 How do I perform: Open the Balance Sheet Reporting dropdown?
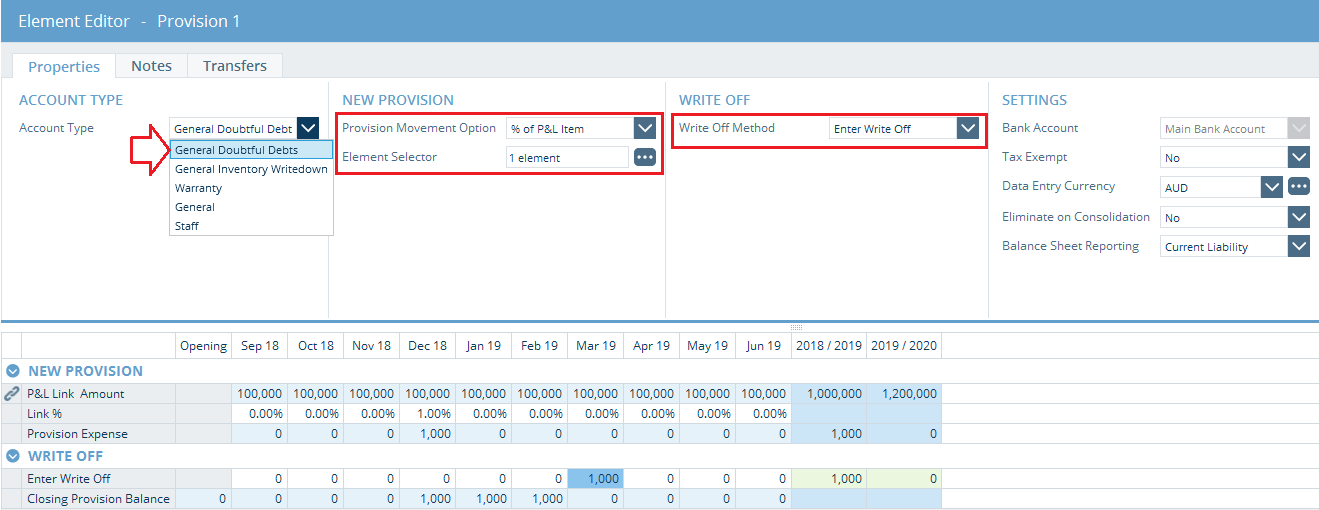pyautogui.click(x=1298, y=246)
